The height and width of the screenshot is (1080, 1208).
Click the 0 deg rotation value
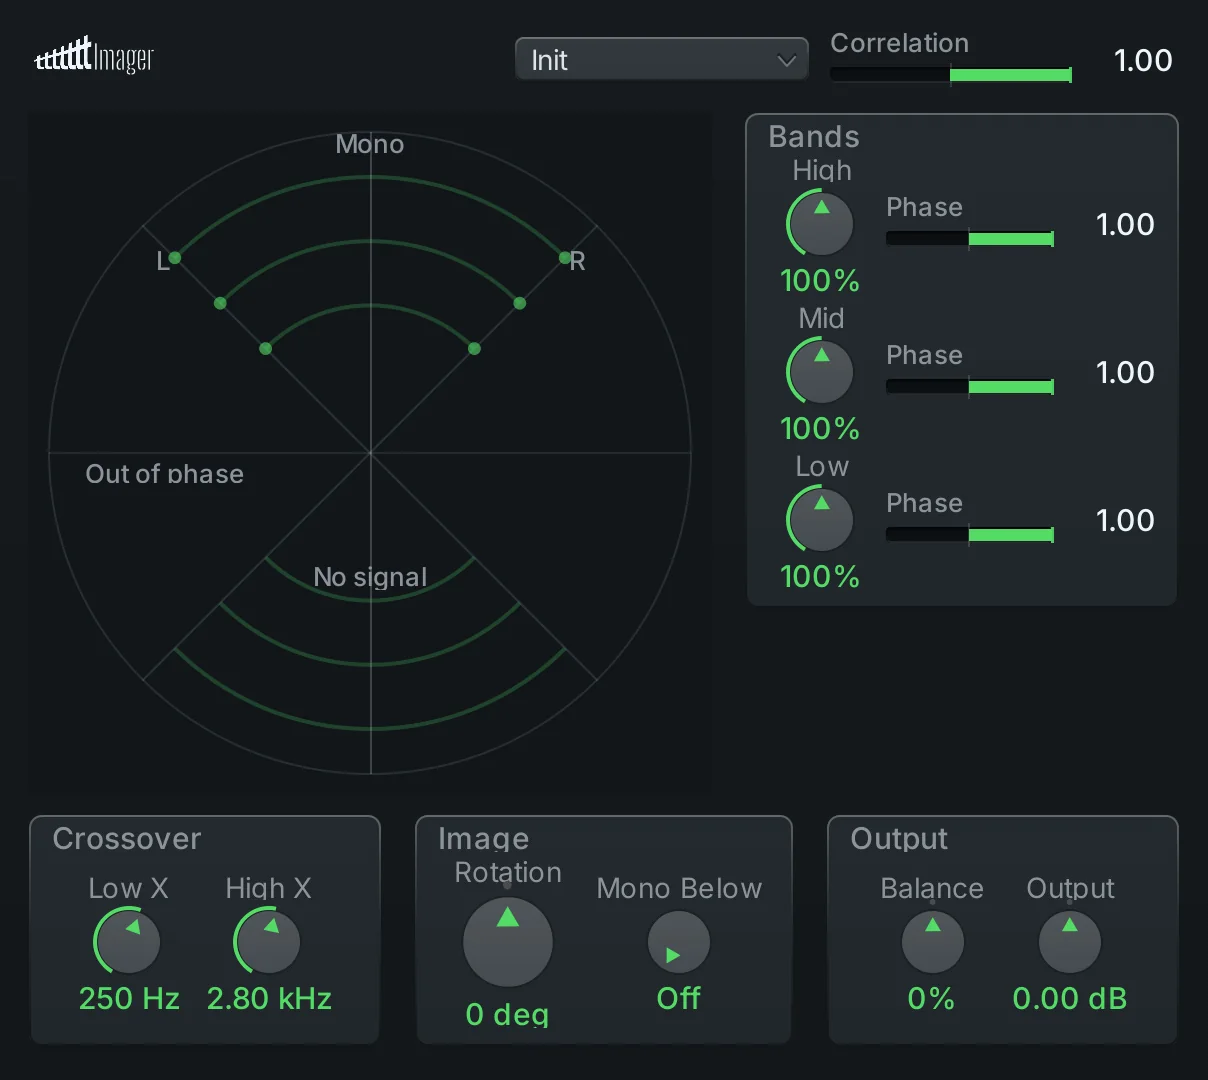[508, 1014]
